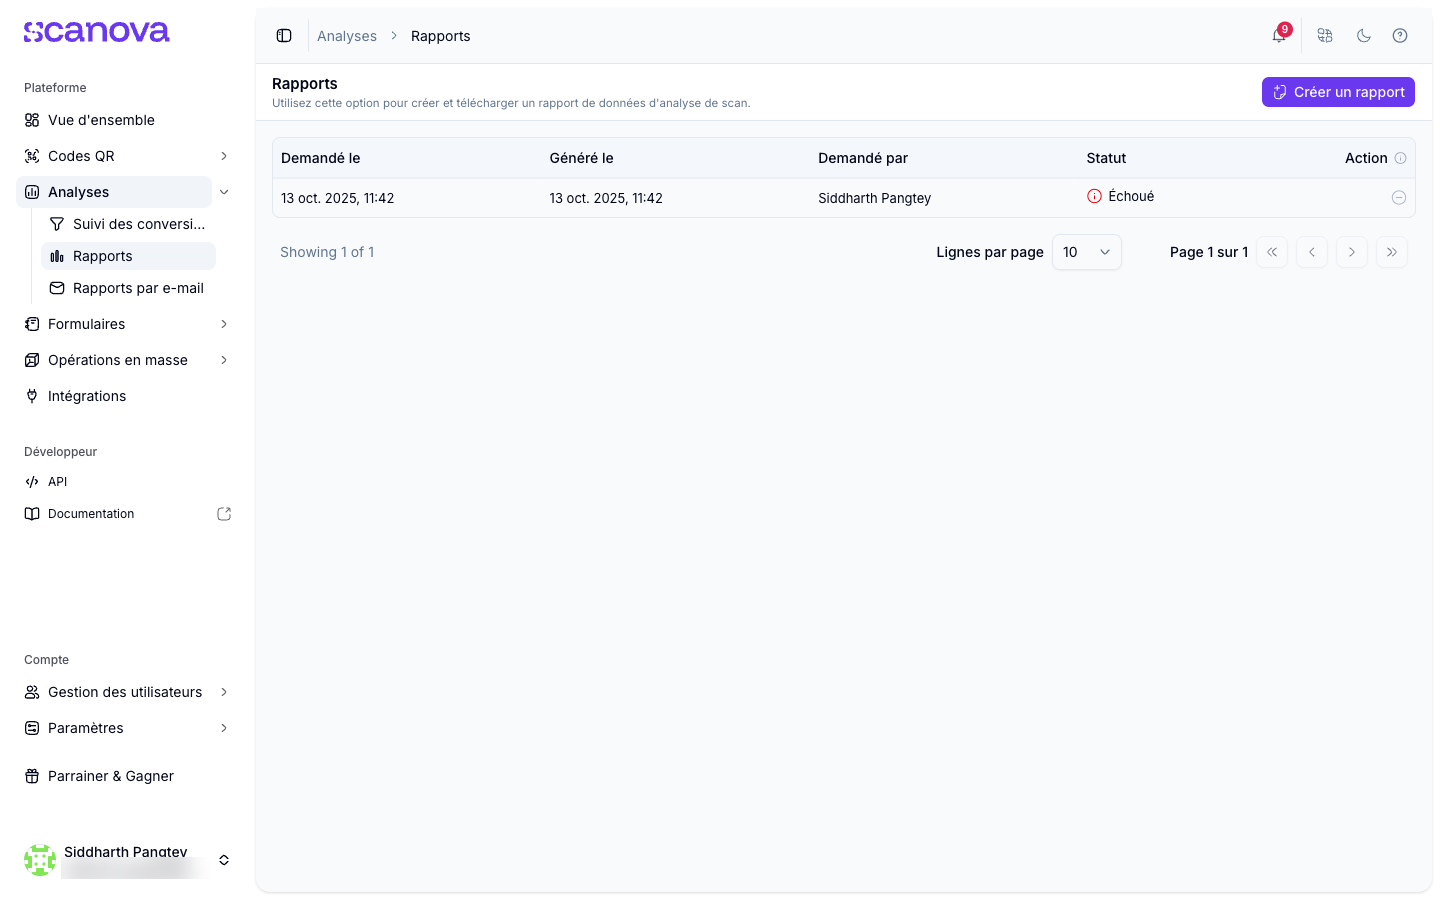
Task: Click the Créer un rapport button
Action: tap(1338, 92)
